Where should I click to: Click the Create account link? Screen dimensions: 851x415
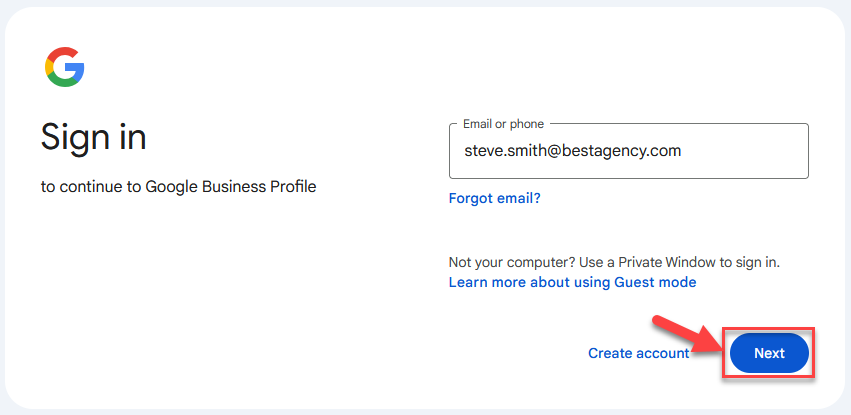coord(638,353)
